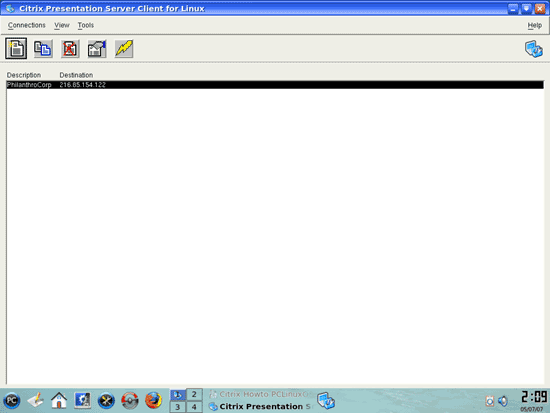Activate Citrix Presentation taskbar entry
Screen dimensions: 550x413
tap(260, 406)
